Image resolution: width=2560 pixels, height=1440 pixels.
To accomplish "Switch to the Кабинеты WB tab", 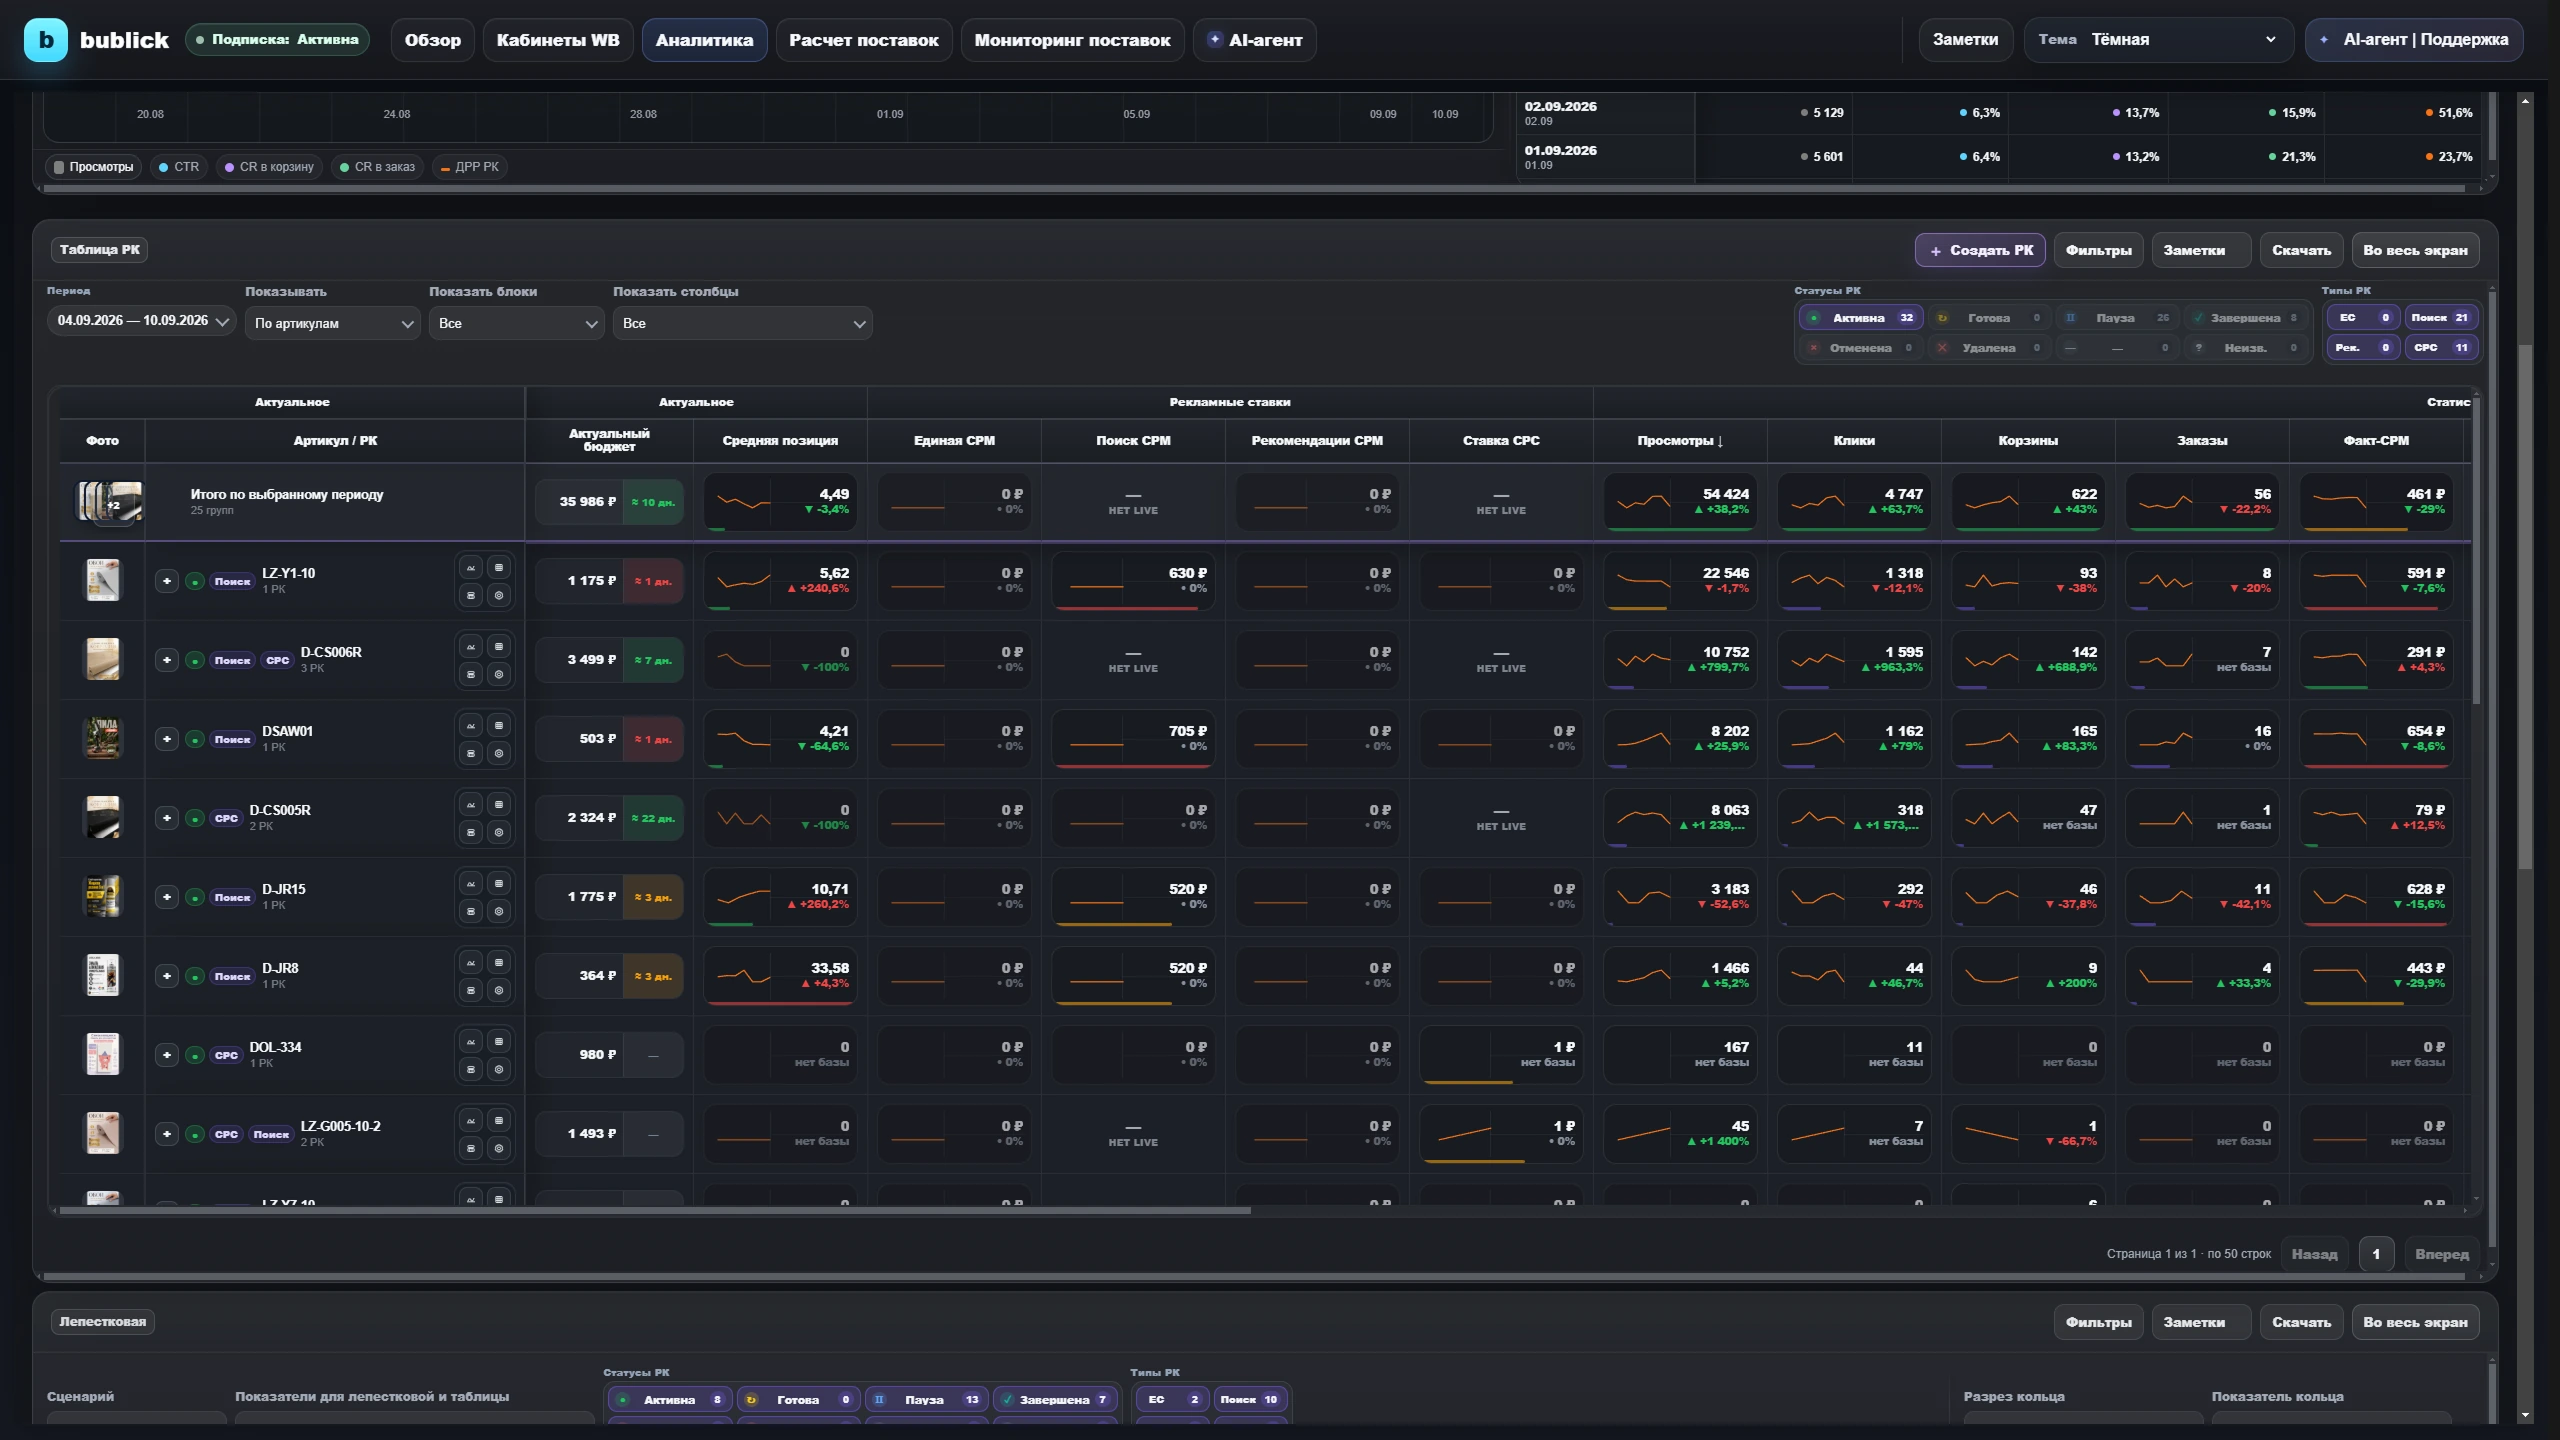I will pyautogui.click(x=557, y=40).
